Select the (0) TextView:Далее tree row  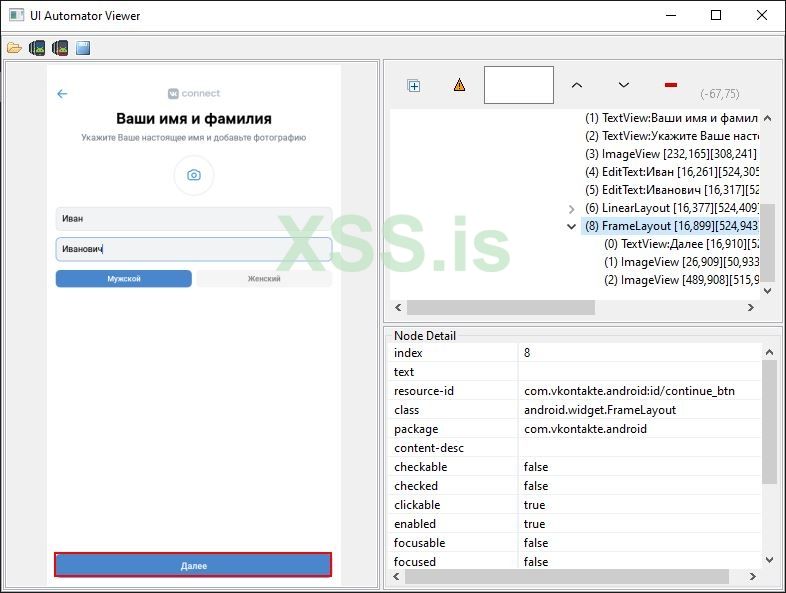pyautogui.click(x=681, y=244)
